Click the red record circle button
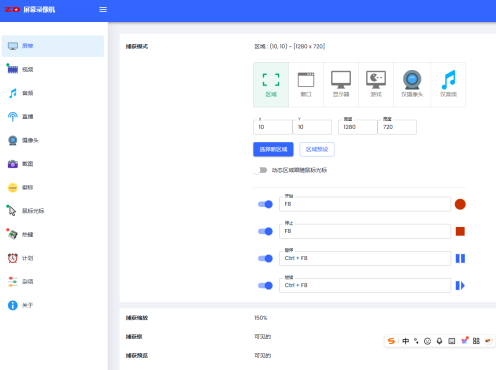Viewport: 496px width, 370px height. click(x=460, y=204)
